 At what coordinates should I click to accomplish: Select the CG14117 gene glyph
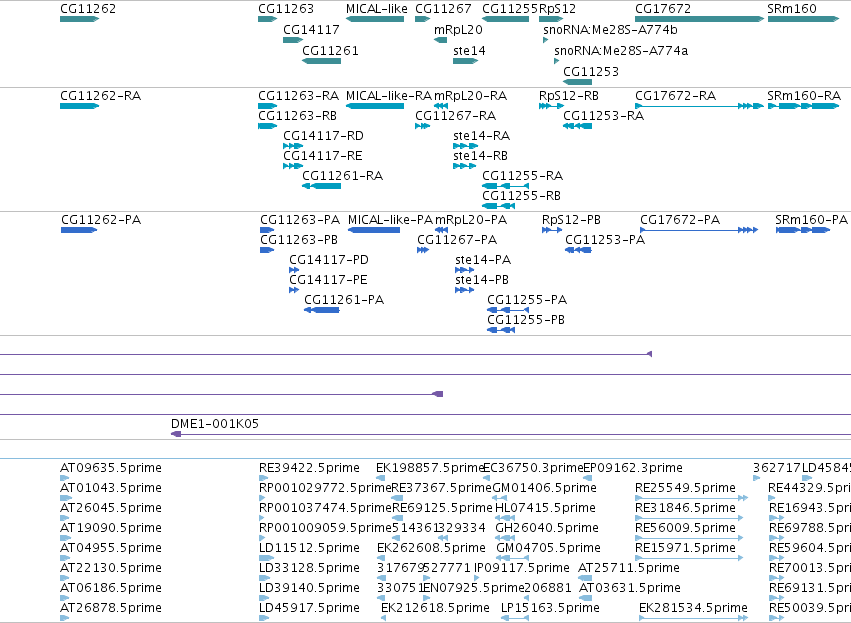(x=293, y=40)
